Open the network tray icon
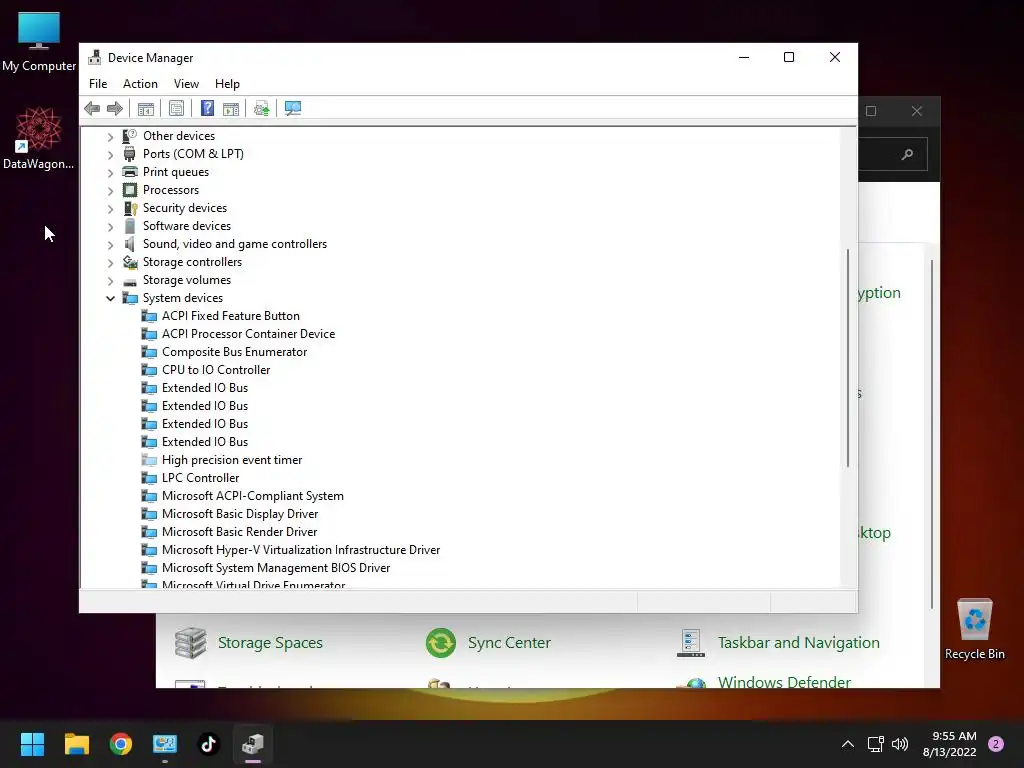 tap(875, 744)
